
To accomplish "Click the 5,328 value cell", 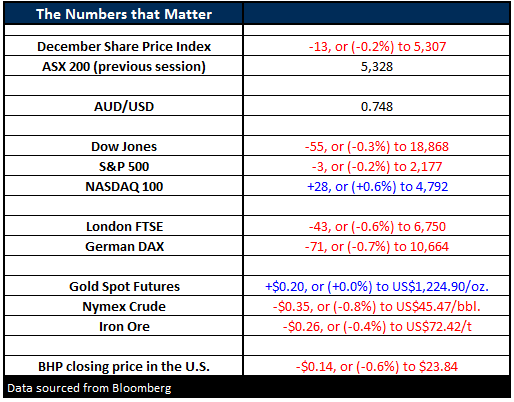I will [377, 66].
